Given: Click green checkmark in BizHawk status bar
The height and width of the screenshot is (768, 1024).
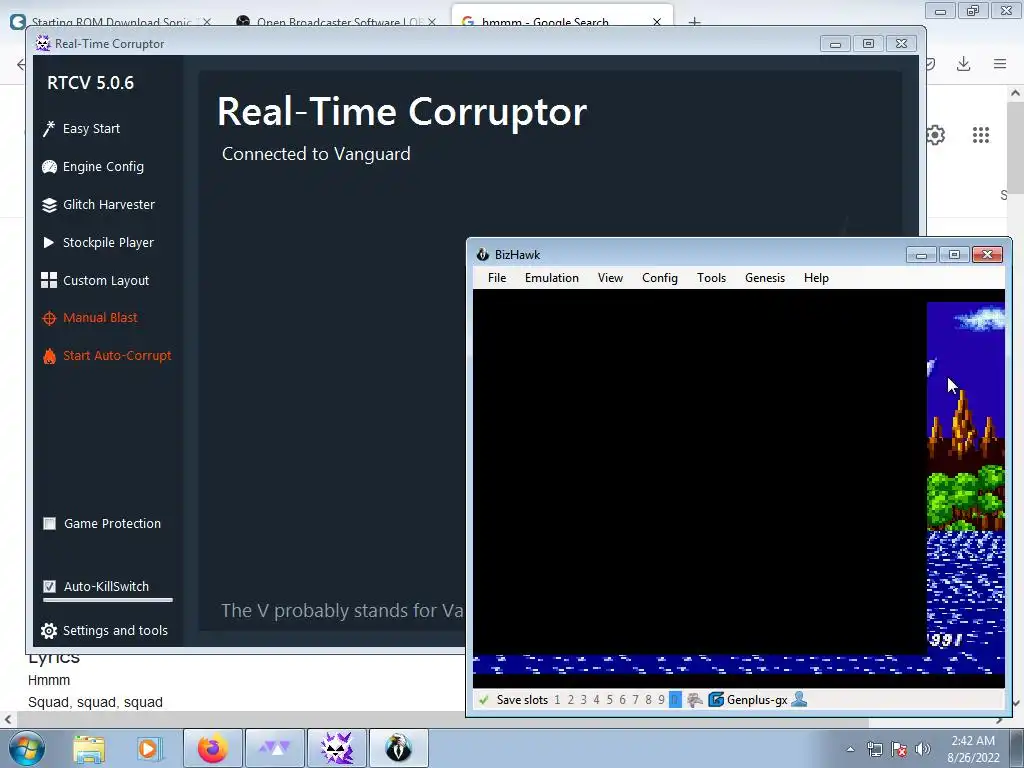Looking at the screenshot, I should (484, 700).
